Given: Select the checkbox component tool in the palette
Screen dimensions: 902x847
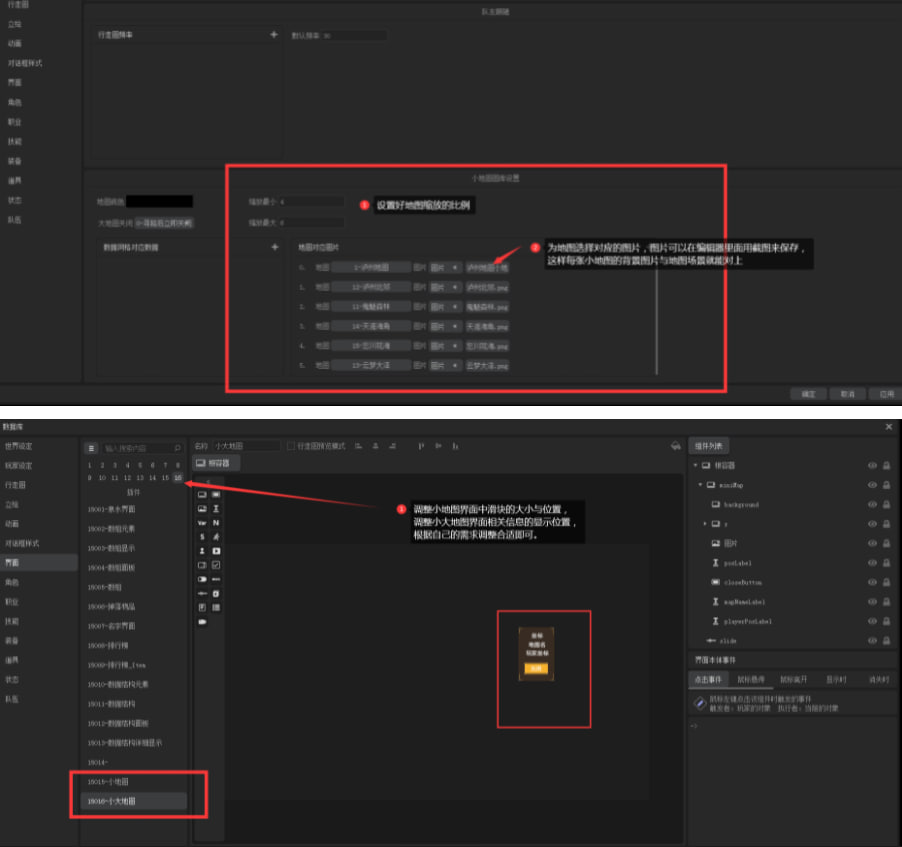Looking at the screenshot, I should [216, 565].
